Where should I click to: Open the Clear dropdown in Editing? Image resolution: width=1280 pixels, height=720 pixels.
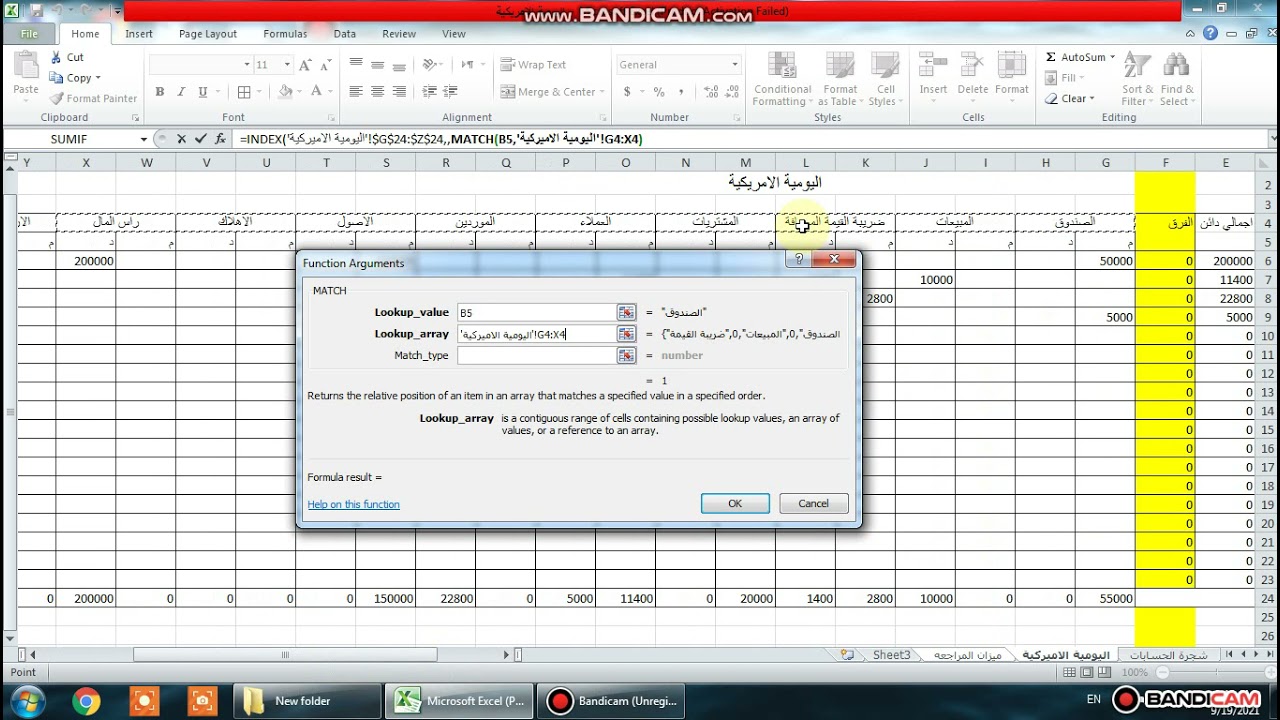click(x=1070, y=98)
